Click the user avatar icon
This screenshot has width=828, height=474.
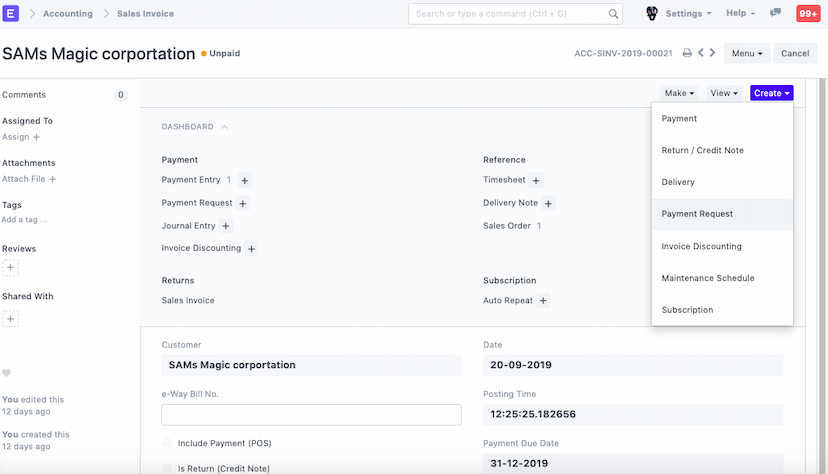click(x=652, y=14)
